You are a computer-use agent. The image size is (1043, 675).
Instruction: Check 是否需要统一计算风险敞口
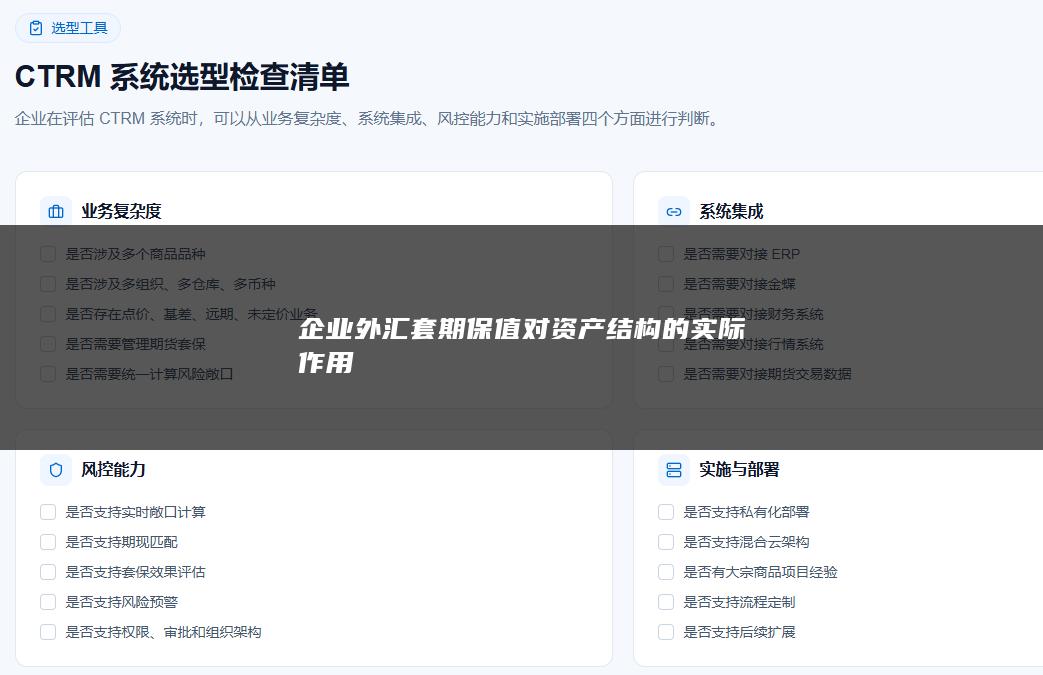[x=48, y=374]
